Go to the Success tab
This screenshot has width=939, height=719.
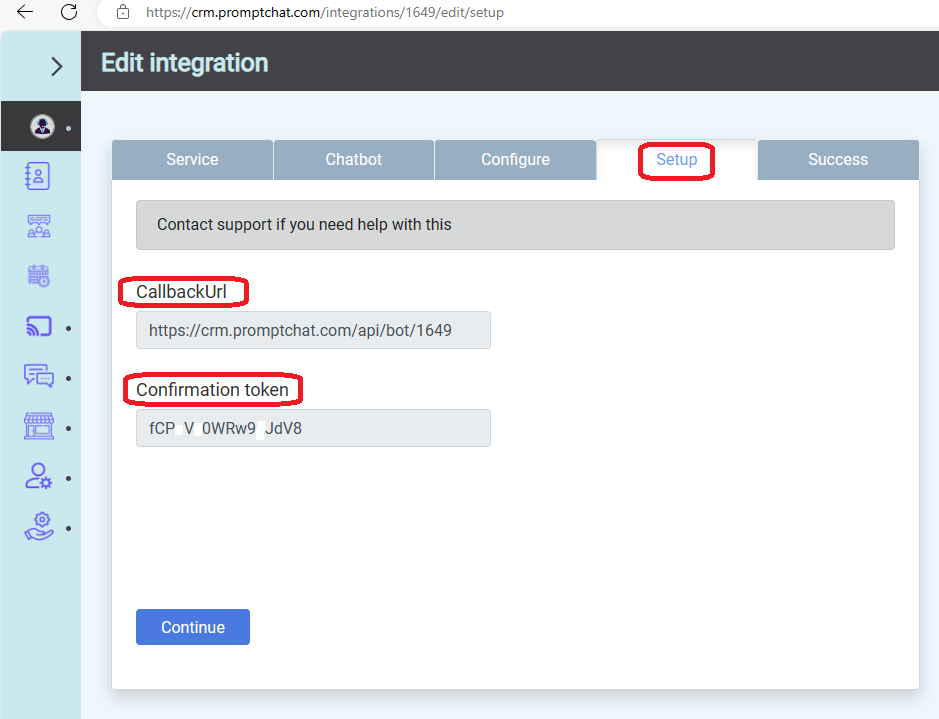tap(838, 160)
